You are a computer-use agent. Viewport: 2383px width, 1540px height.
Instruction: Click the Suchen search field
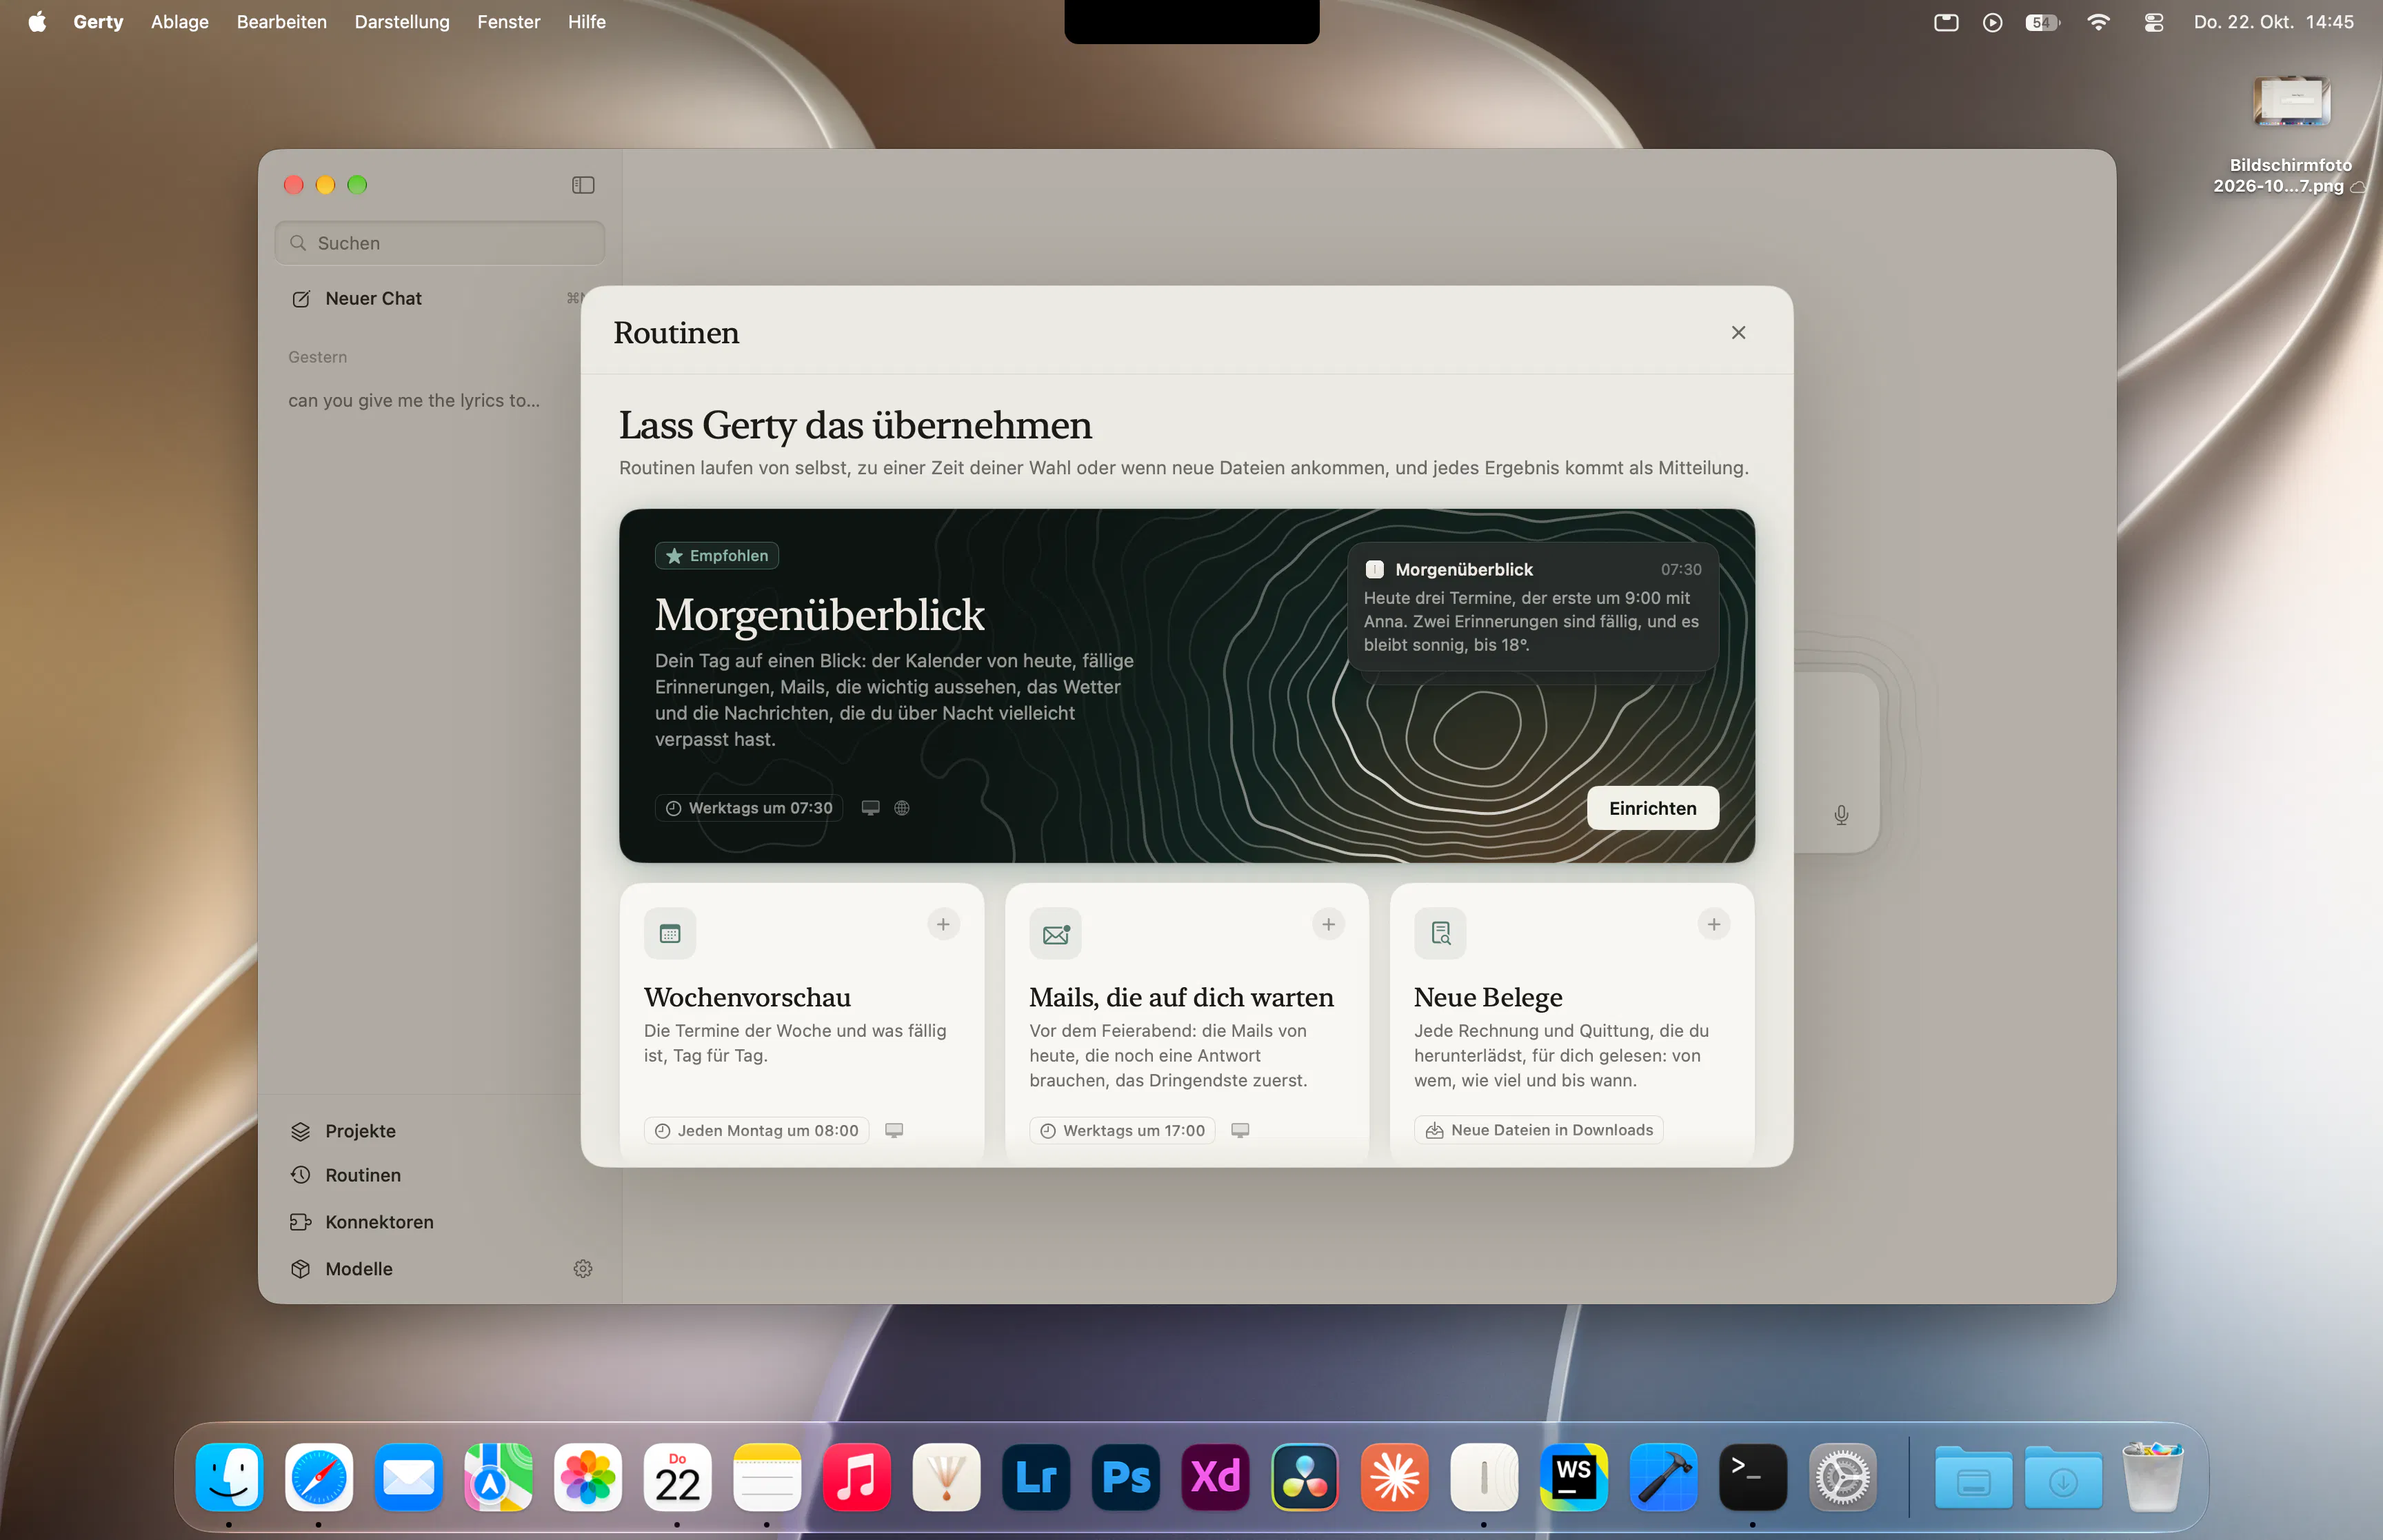(x=439, y=243)
